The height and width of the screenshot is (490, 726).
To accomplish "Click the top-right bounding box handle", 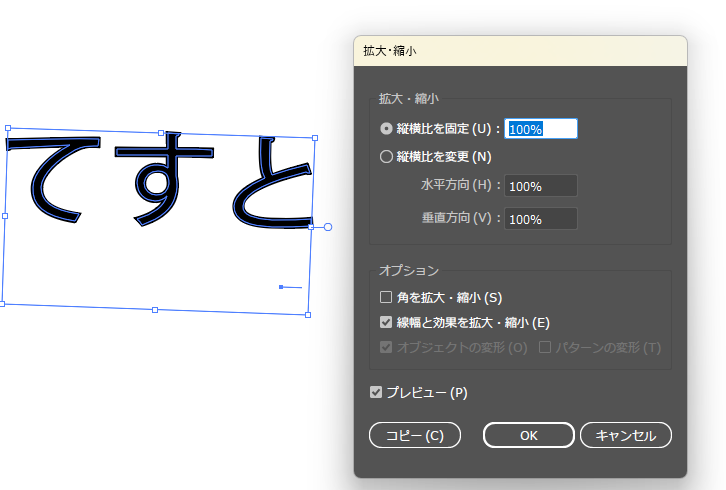I will (x=315, y=138).
